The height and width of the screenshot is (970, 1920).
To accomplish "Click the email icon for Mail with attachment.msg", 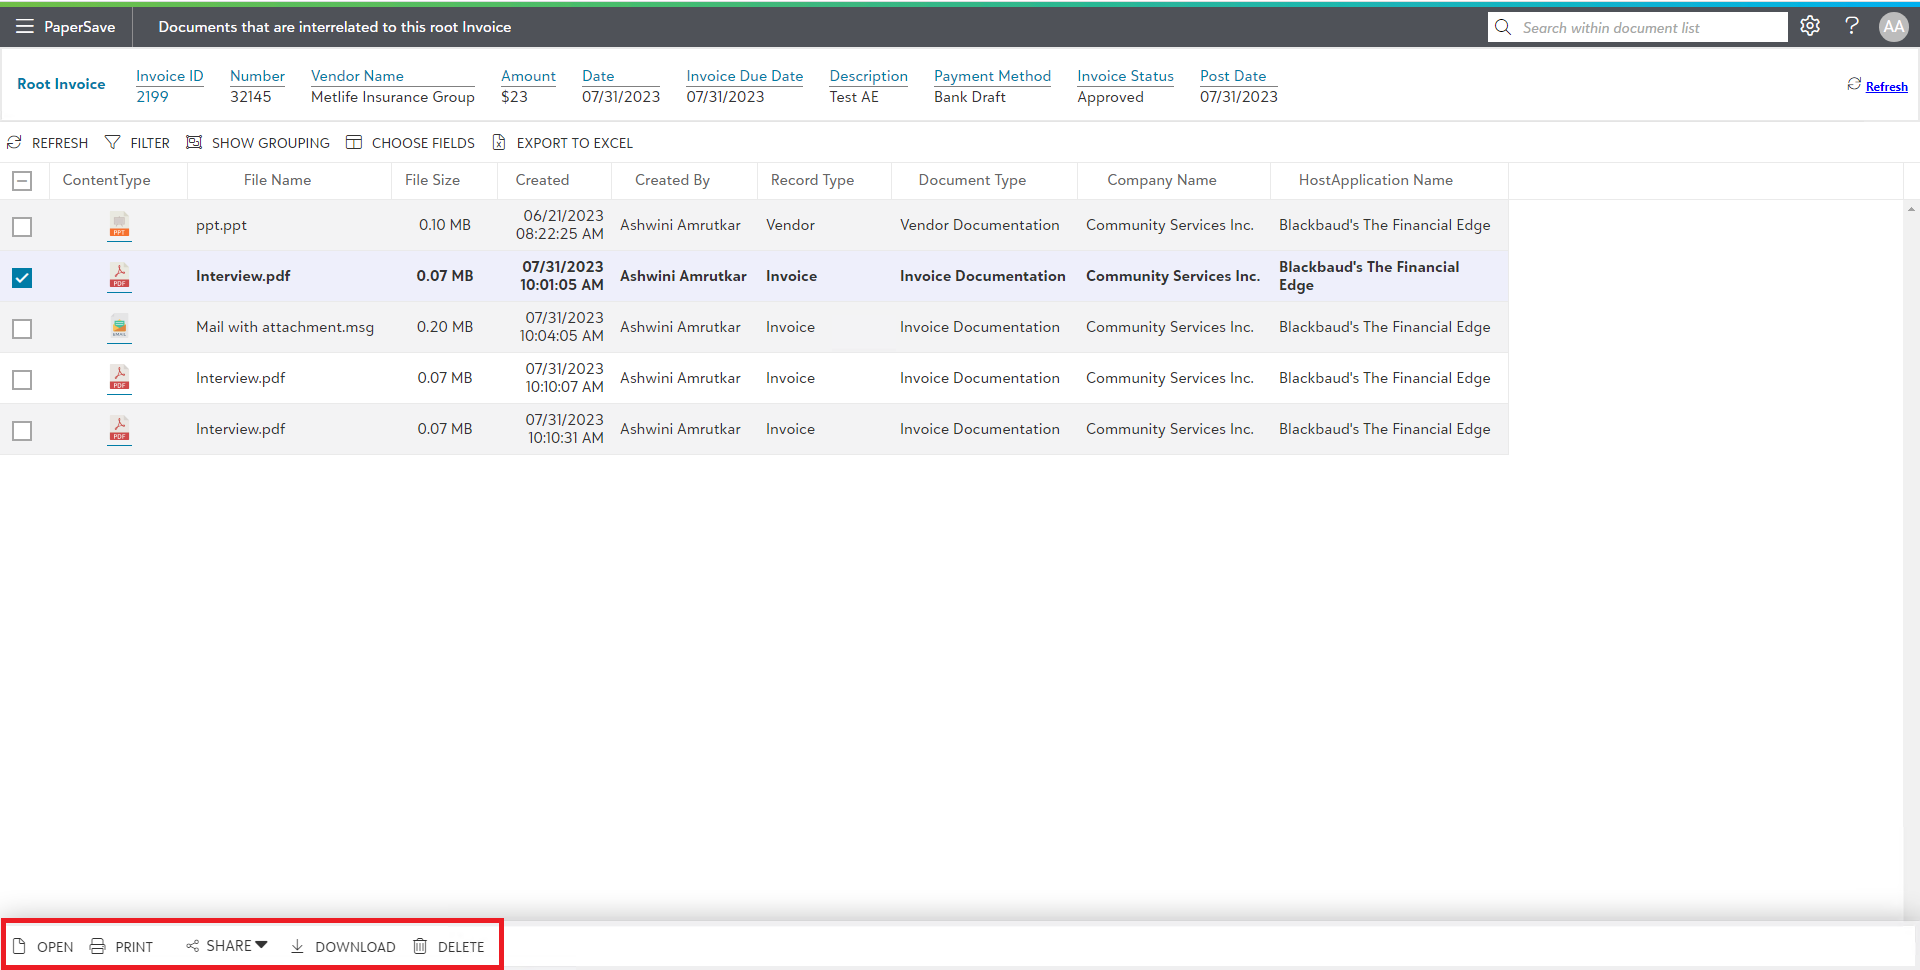I will [119, 327].
